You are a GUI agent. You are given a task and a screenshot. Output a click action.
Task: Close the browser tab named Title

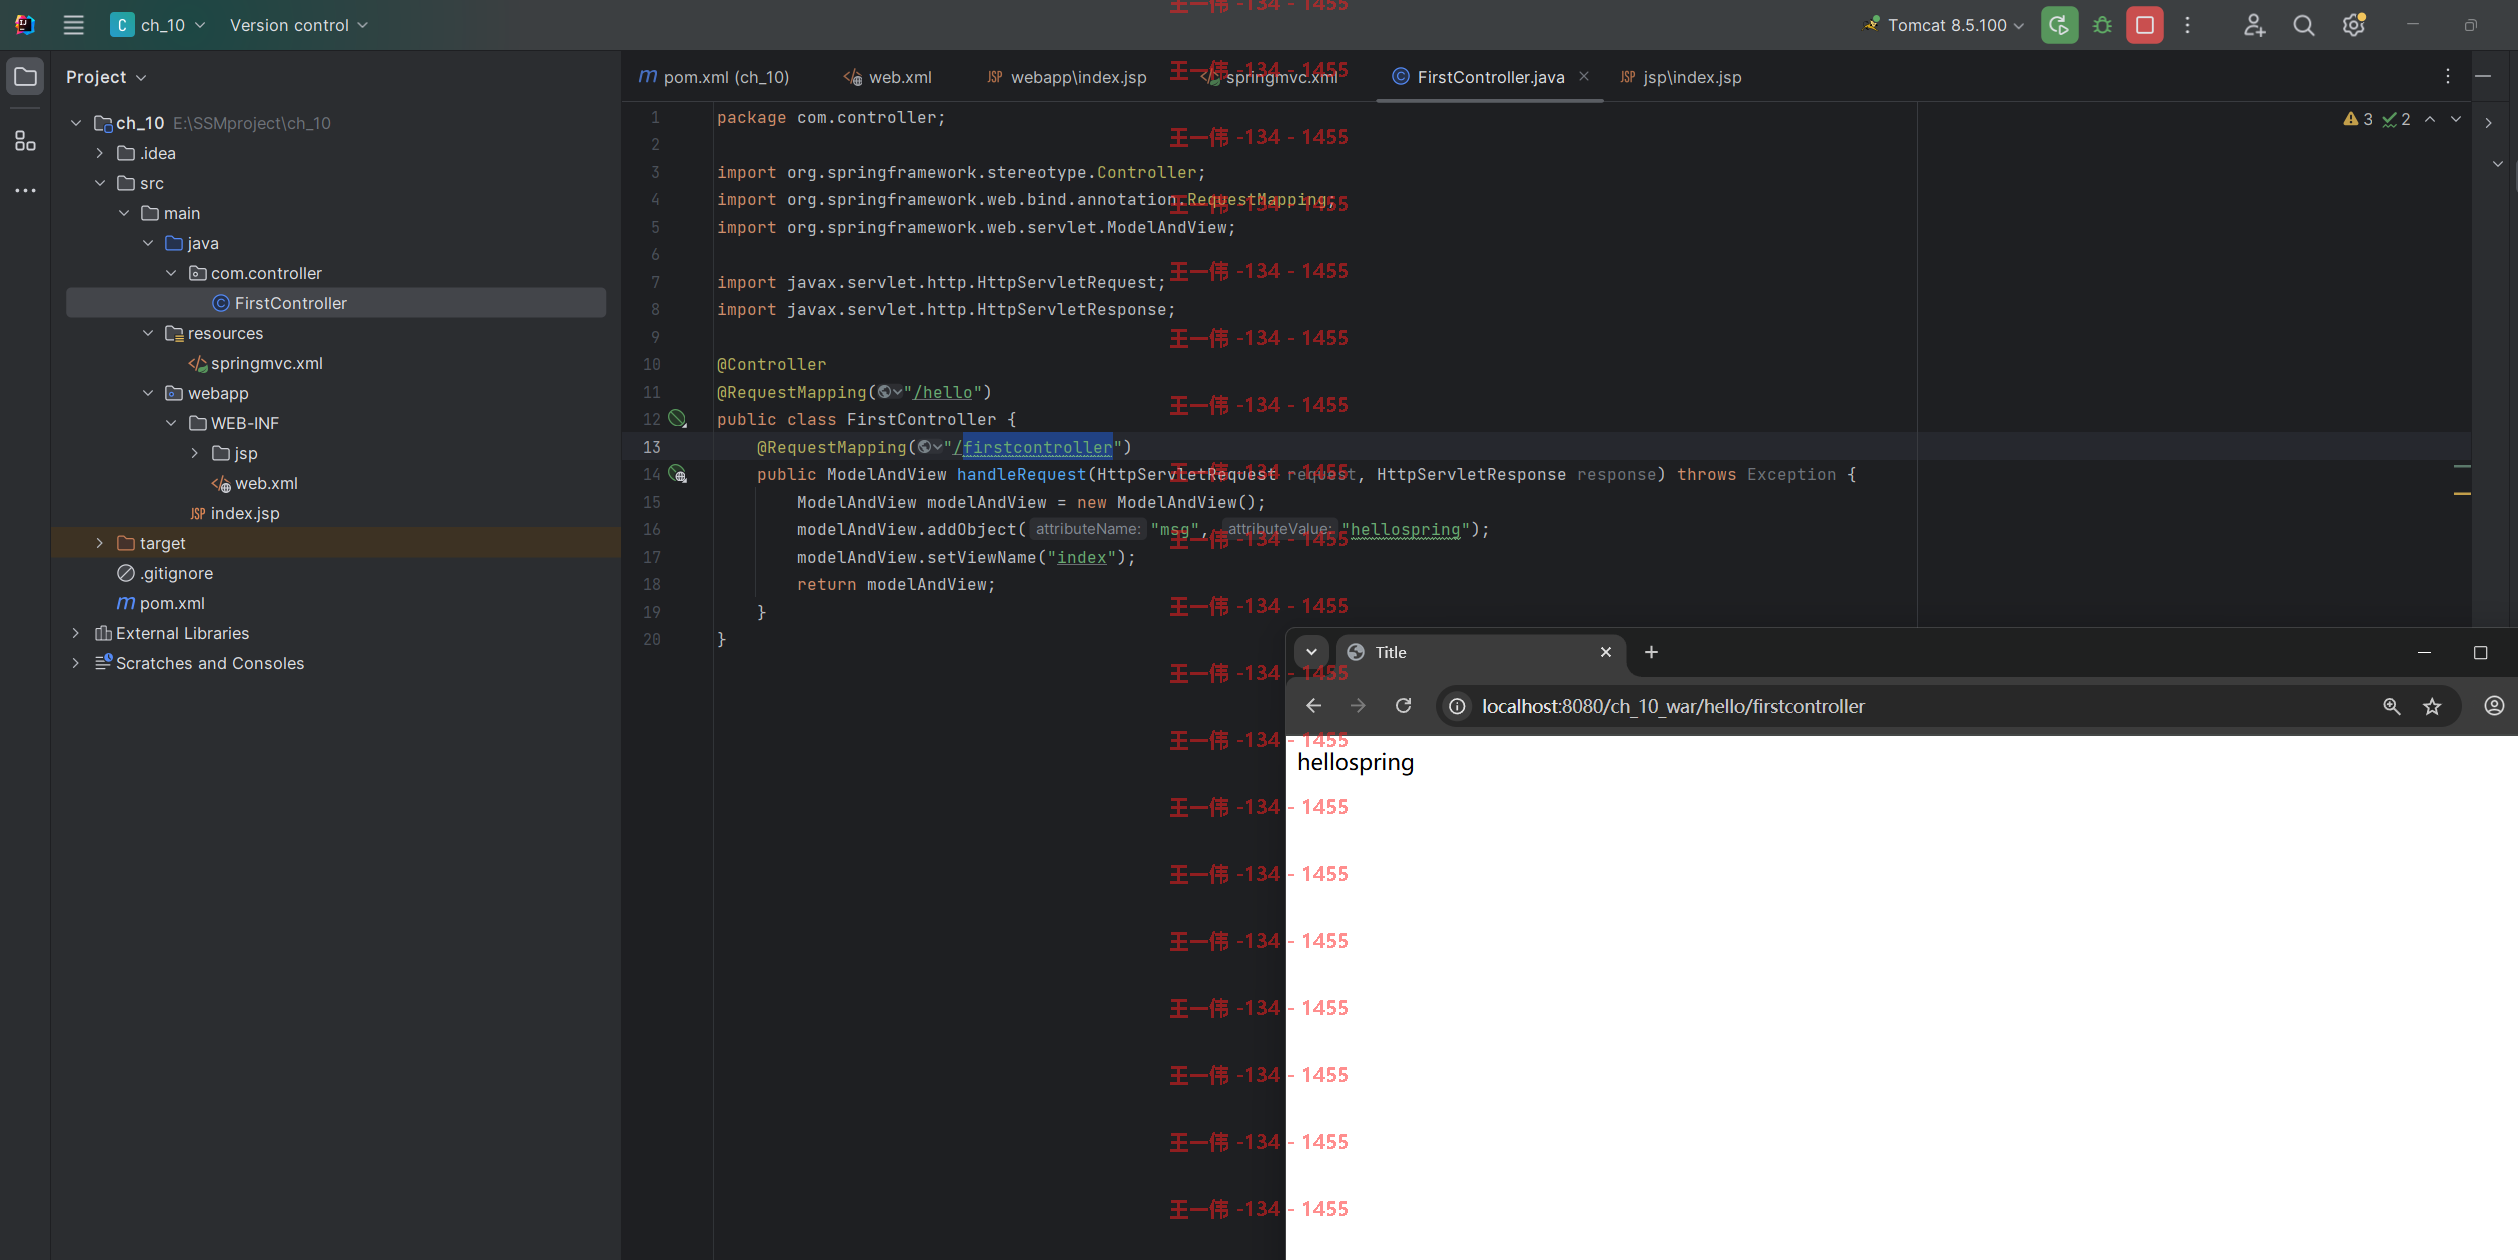1605,652
